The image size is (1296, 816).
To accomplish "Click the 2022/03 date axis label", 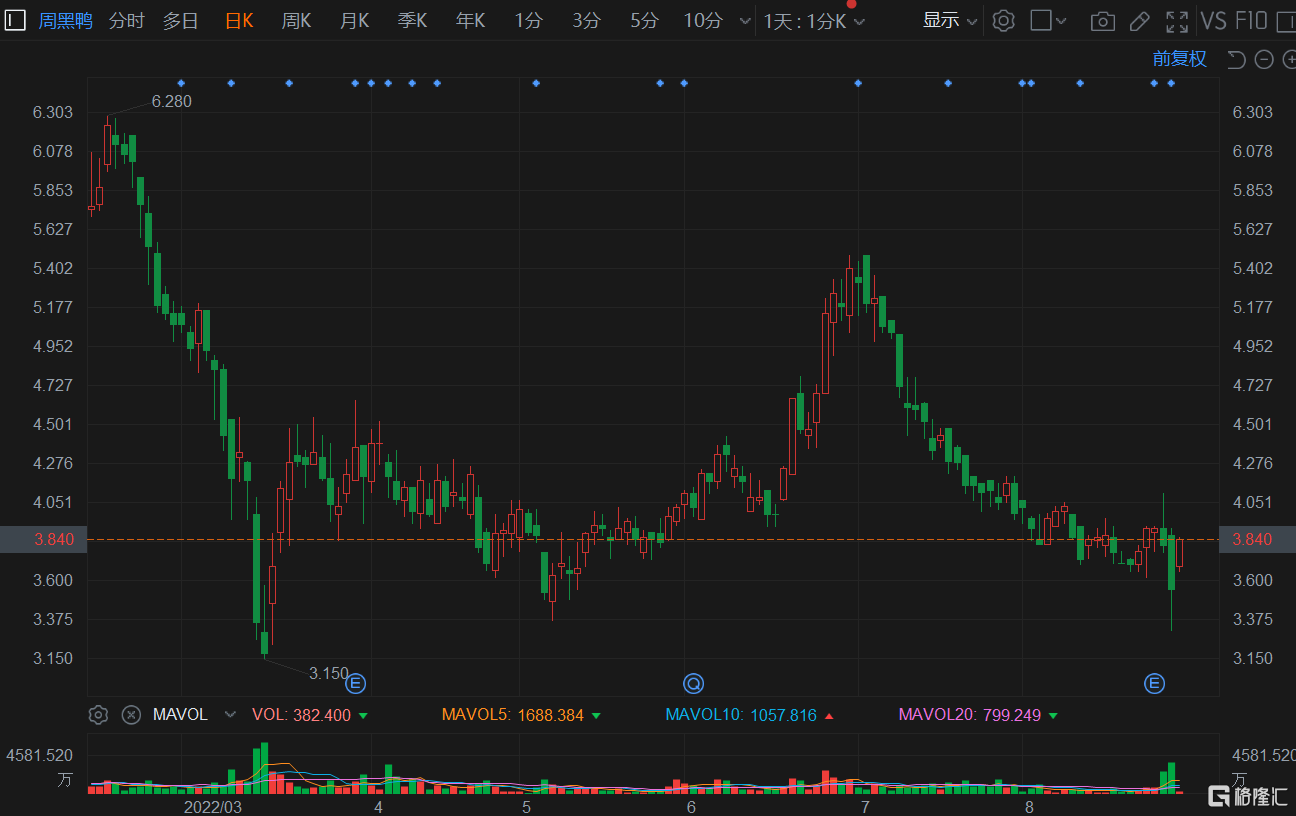I will click(212, 806).
